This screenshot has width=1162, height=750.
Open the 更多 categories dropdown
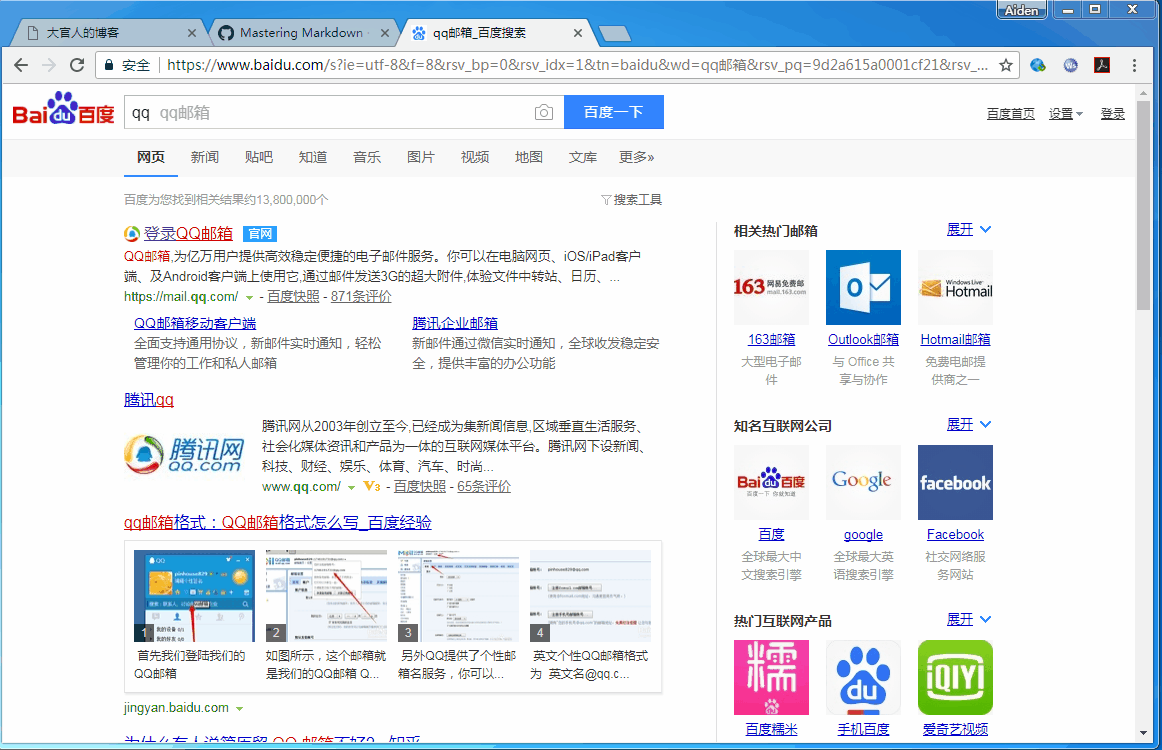pyautogui.click(x=637, y=156)
